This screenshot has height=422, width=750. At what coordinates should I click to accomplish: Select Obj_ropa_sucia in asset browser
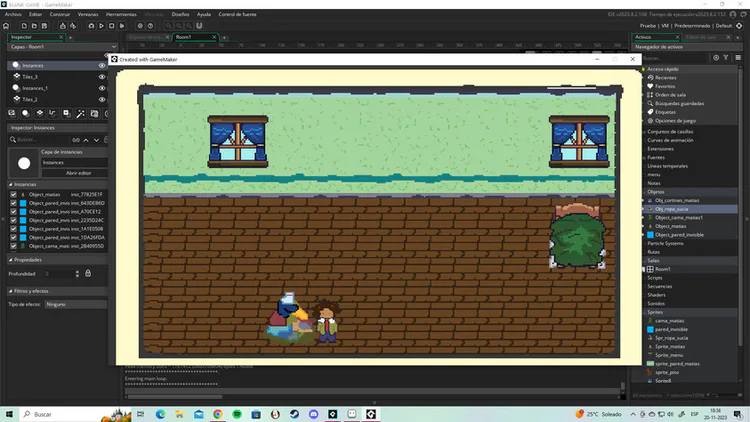coord(672,209)
